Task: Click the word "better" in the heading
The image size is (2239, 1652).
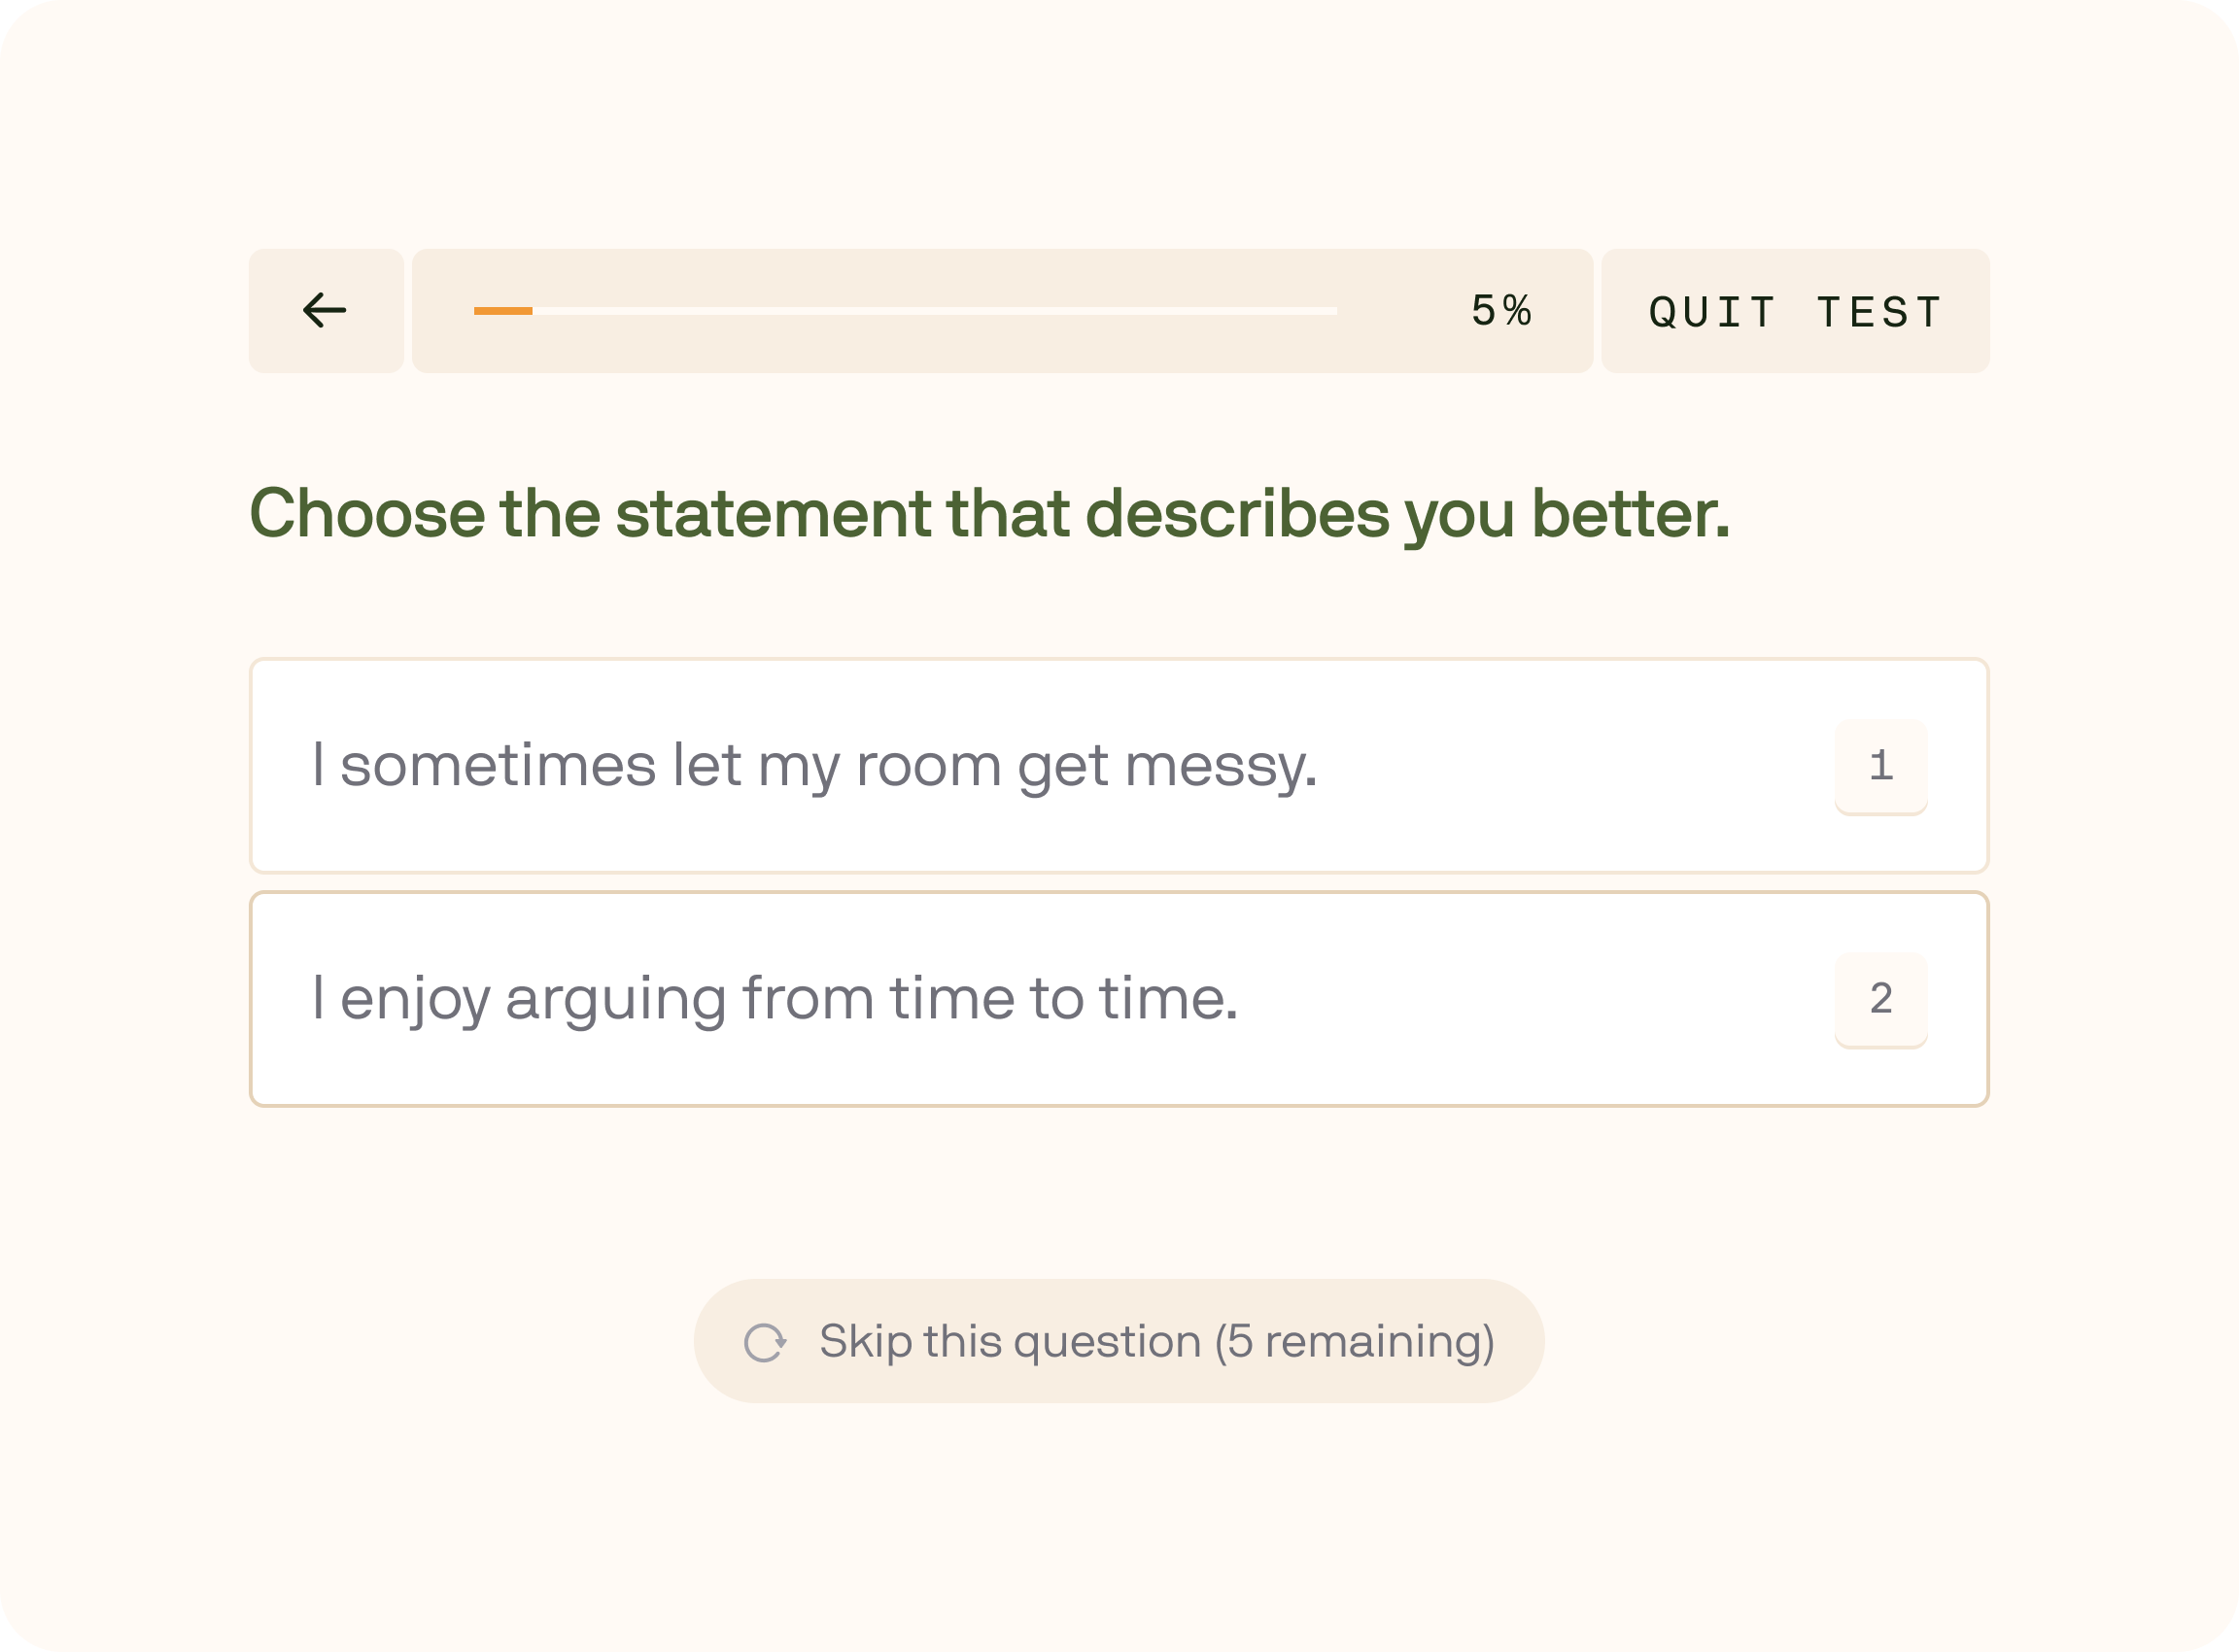Action: click(x=1630, y=513)
